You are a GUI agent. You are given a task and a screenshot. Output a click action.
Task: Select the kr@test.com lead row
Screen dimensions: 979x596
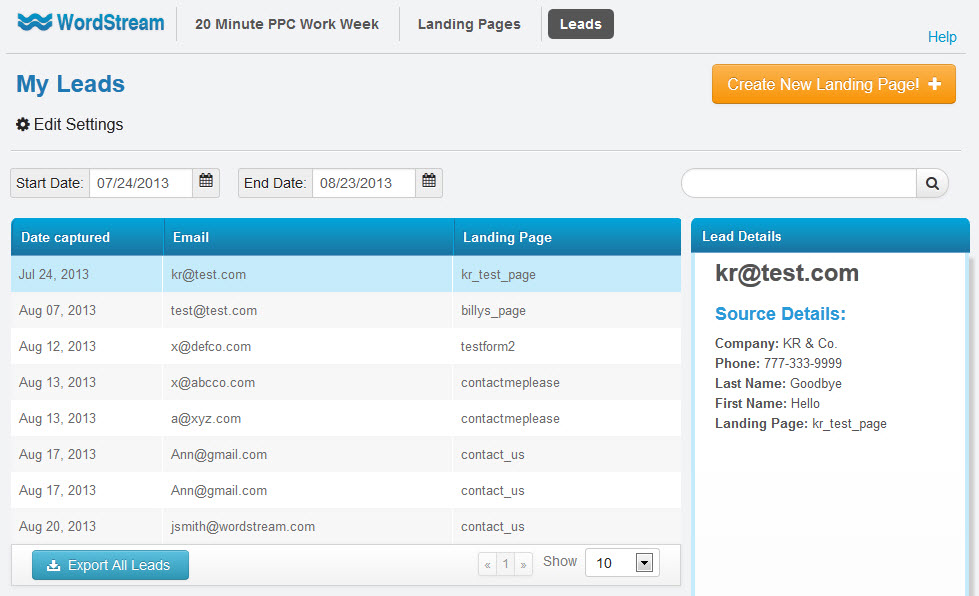[346, 274]
